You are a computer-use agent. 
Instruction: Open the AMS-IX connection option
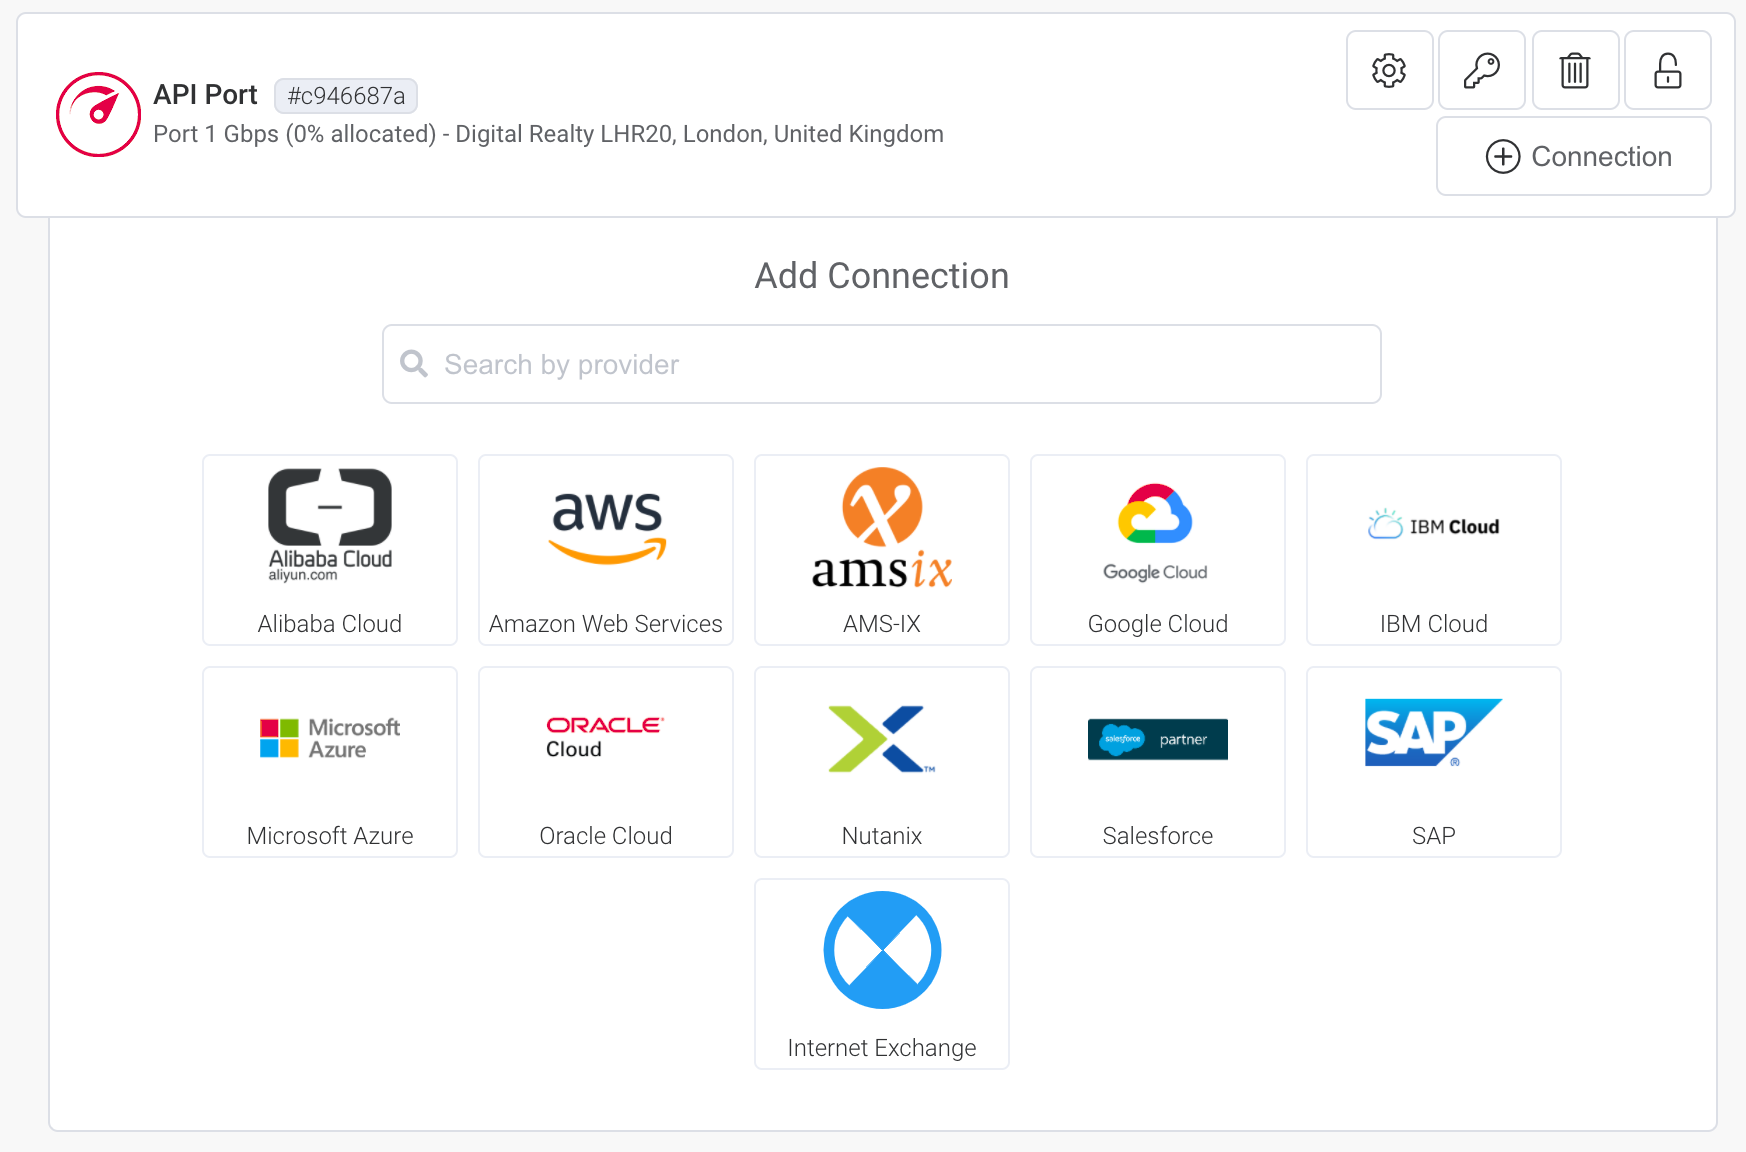point(881,550)
